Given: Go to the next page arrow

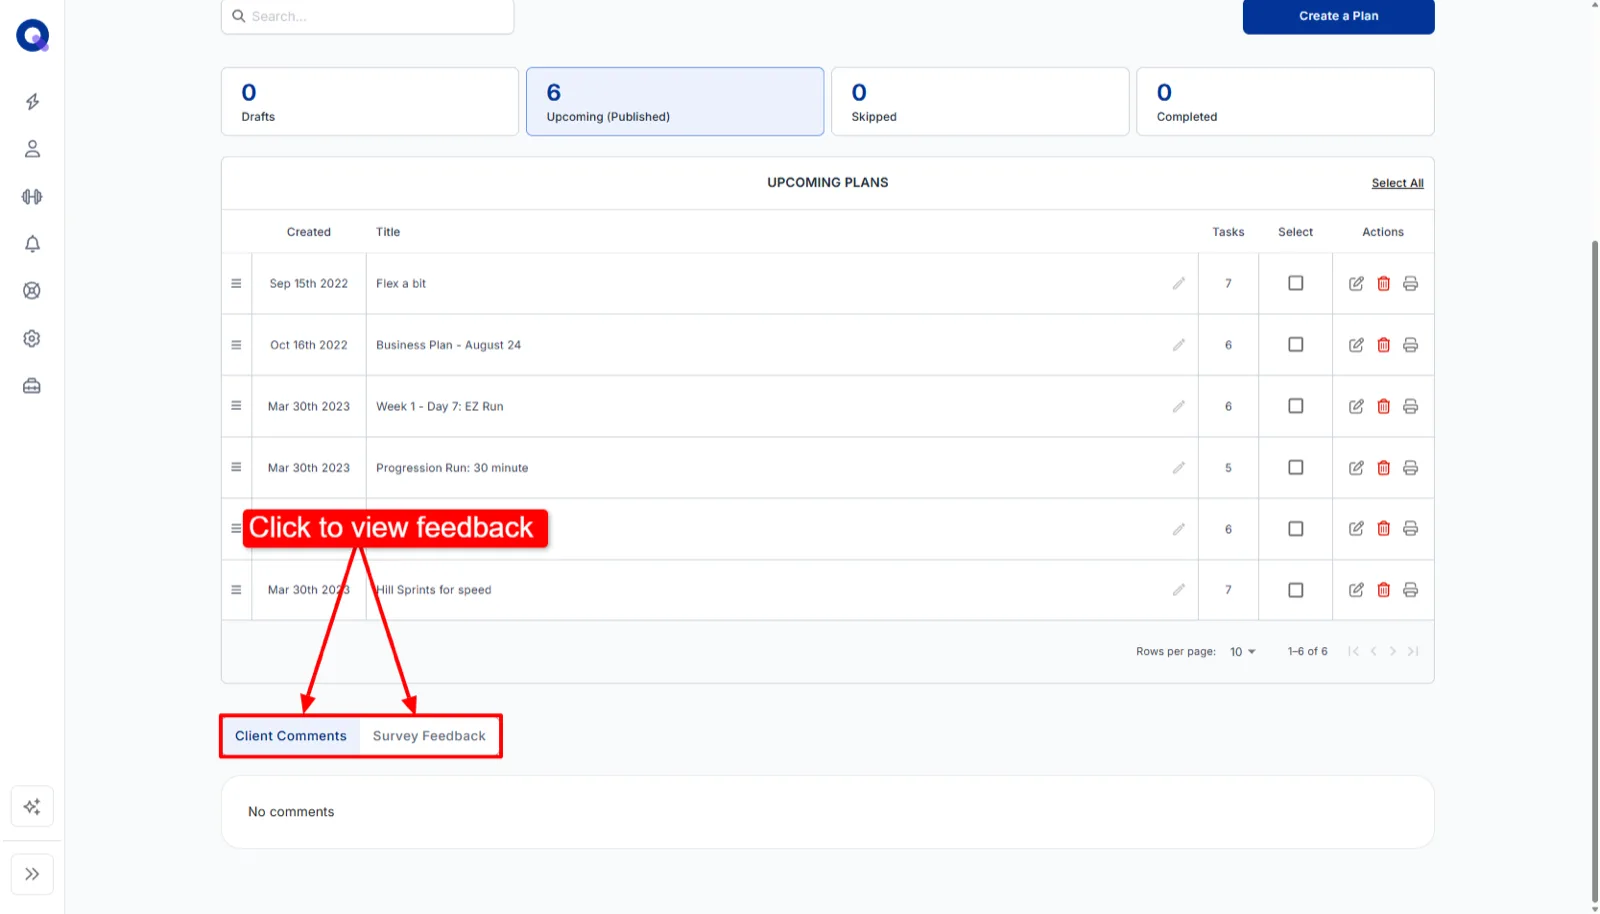Looking at the screenshot, I should click(1392, 651).
